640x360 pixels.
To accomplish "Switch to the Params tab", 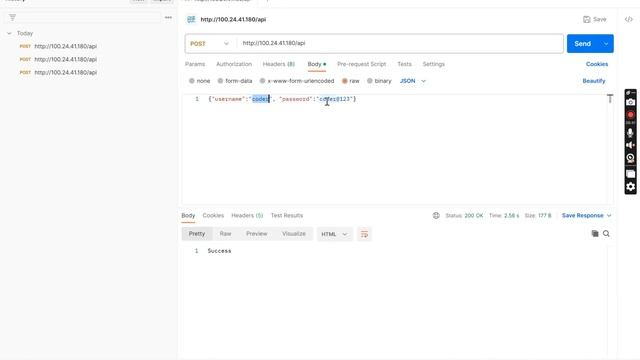I will (x=195, y=64).
